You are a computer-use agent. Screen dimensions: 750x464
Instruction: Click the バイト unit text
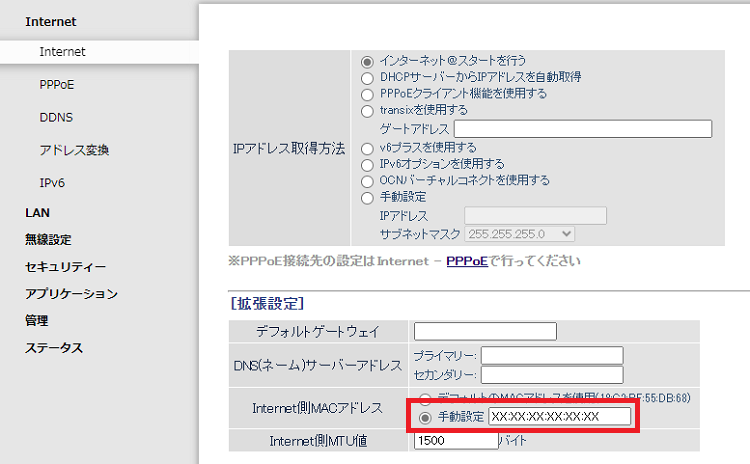(513, 440)
